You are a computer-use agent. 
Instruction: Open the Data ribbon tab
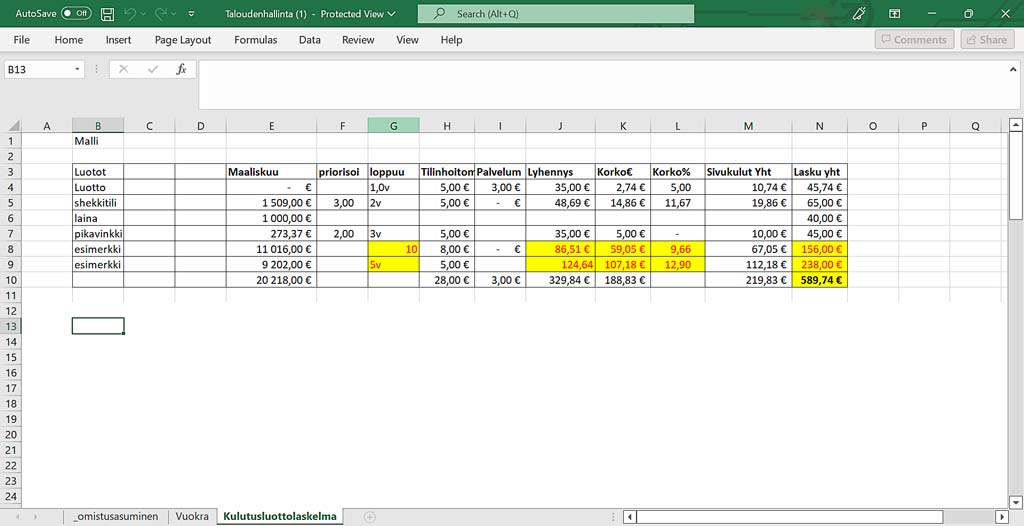(310, 40)
